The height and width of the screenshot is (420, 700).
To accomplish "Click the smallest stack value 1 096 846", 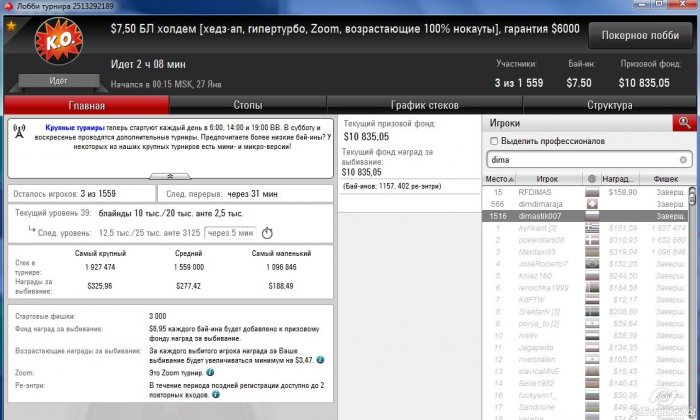I will click(281, 267).
